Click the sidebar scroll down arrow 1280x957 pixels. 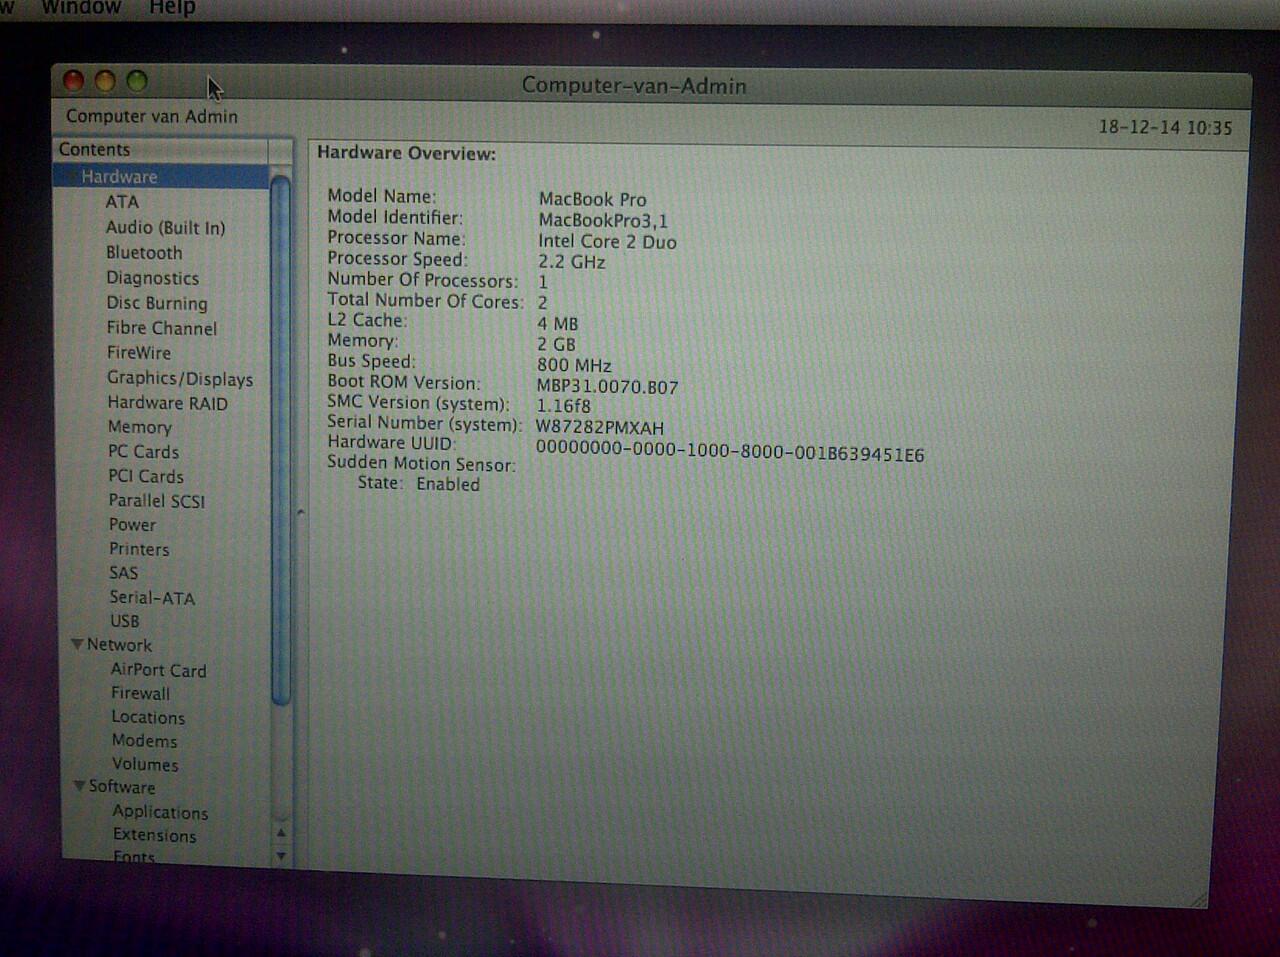coord(281,856)
